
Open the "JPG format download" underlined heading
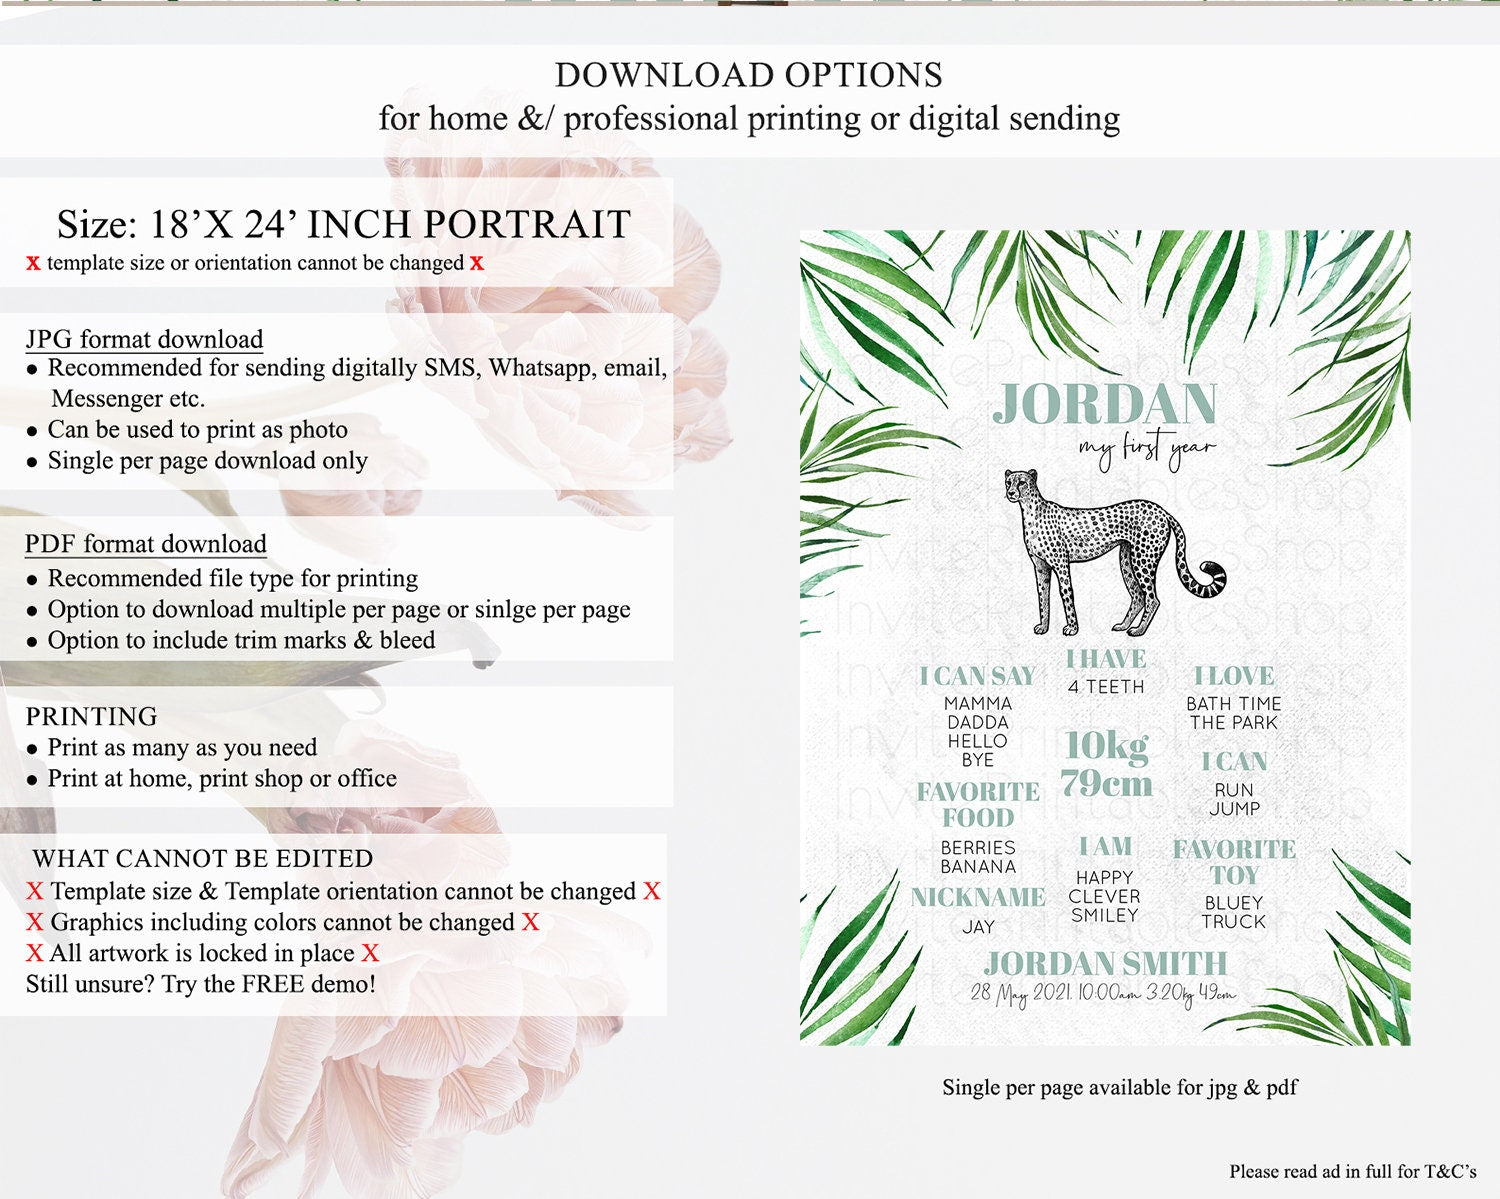(x=144, y=339)
